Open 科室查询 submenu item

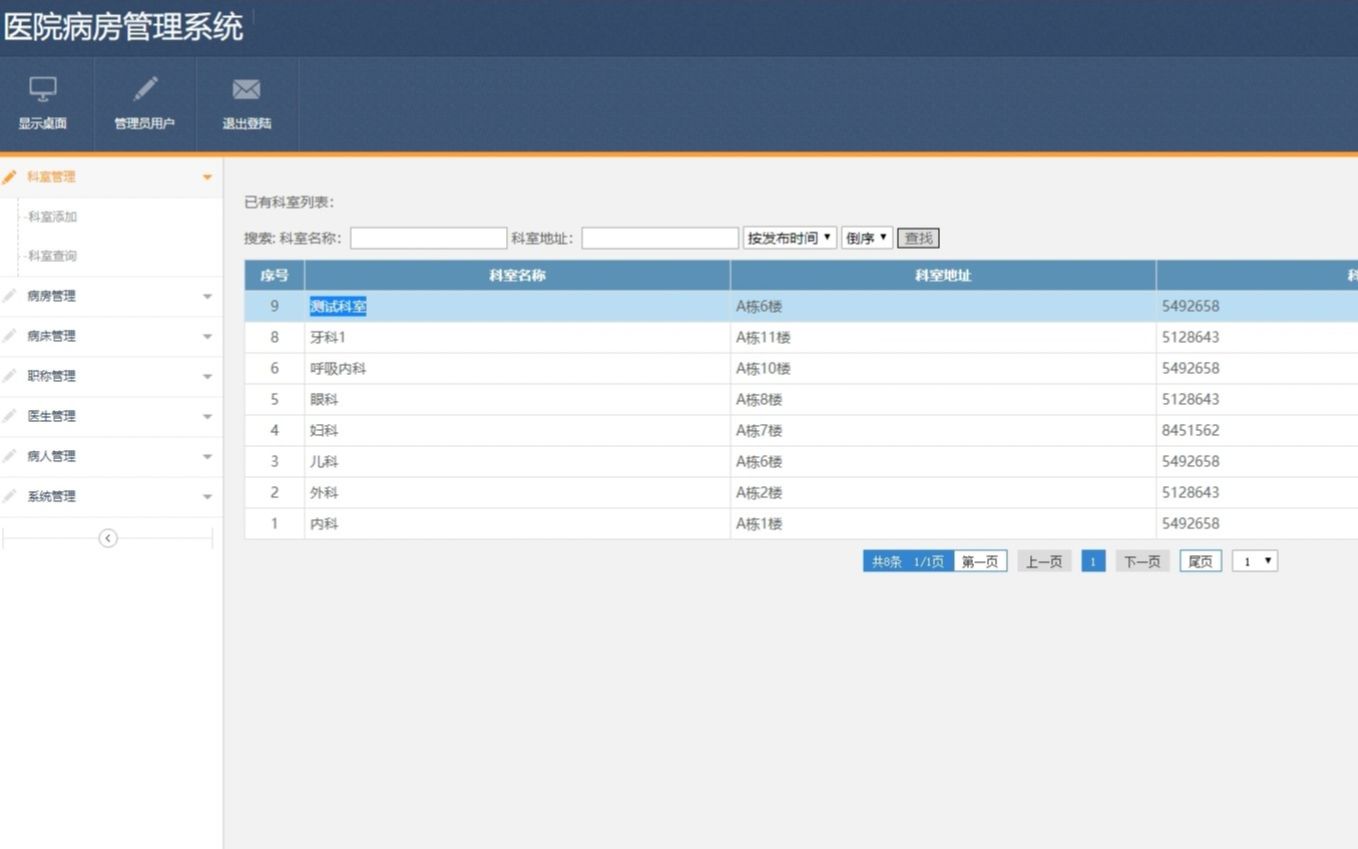point(52,256)
